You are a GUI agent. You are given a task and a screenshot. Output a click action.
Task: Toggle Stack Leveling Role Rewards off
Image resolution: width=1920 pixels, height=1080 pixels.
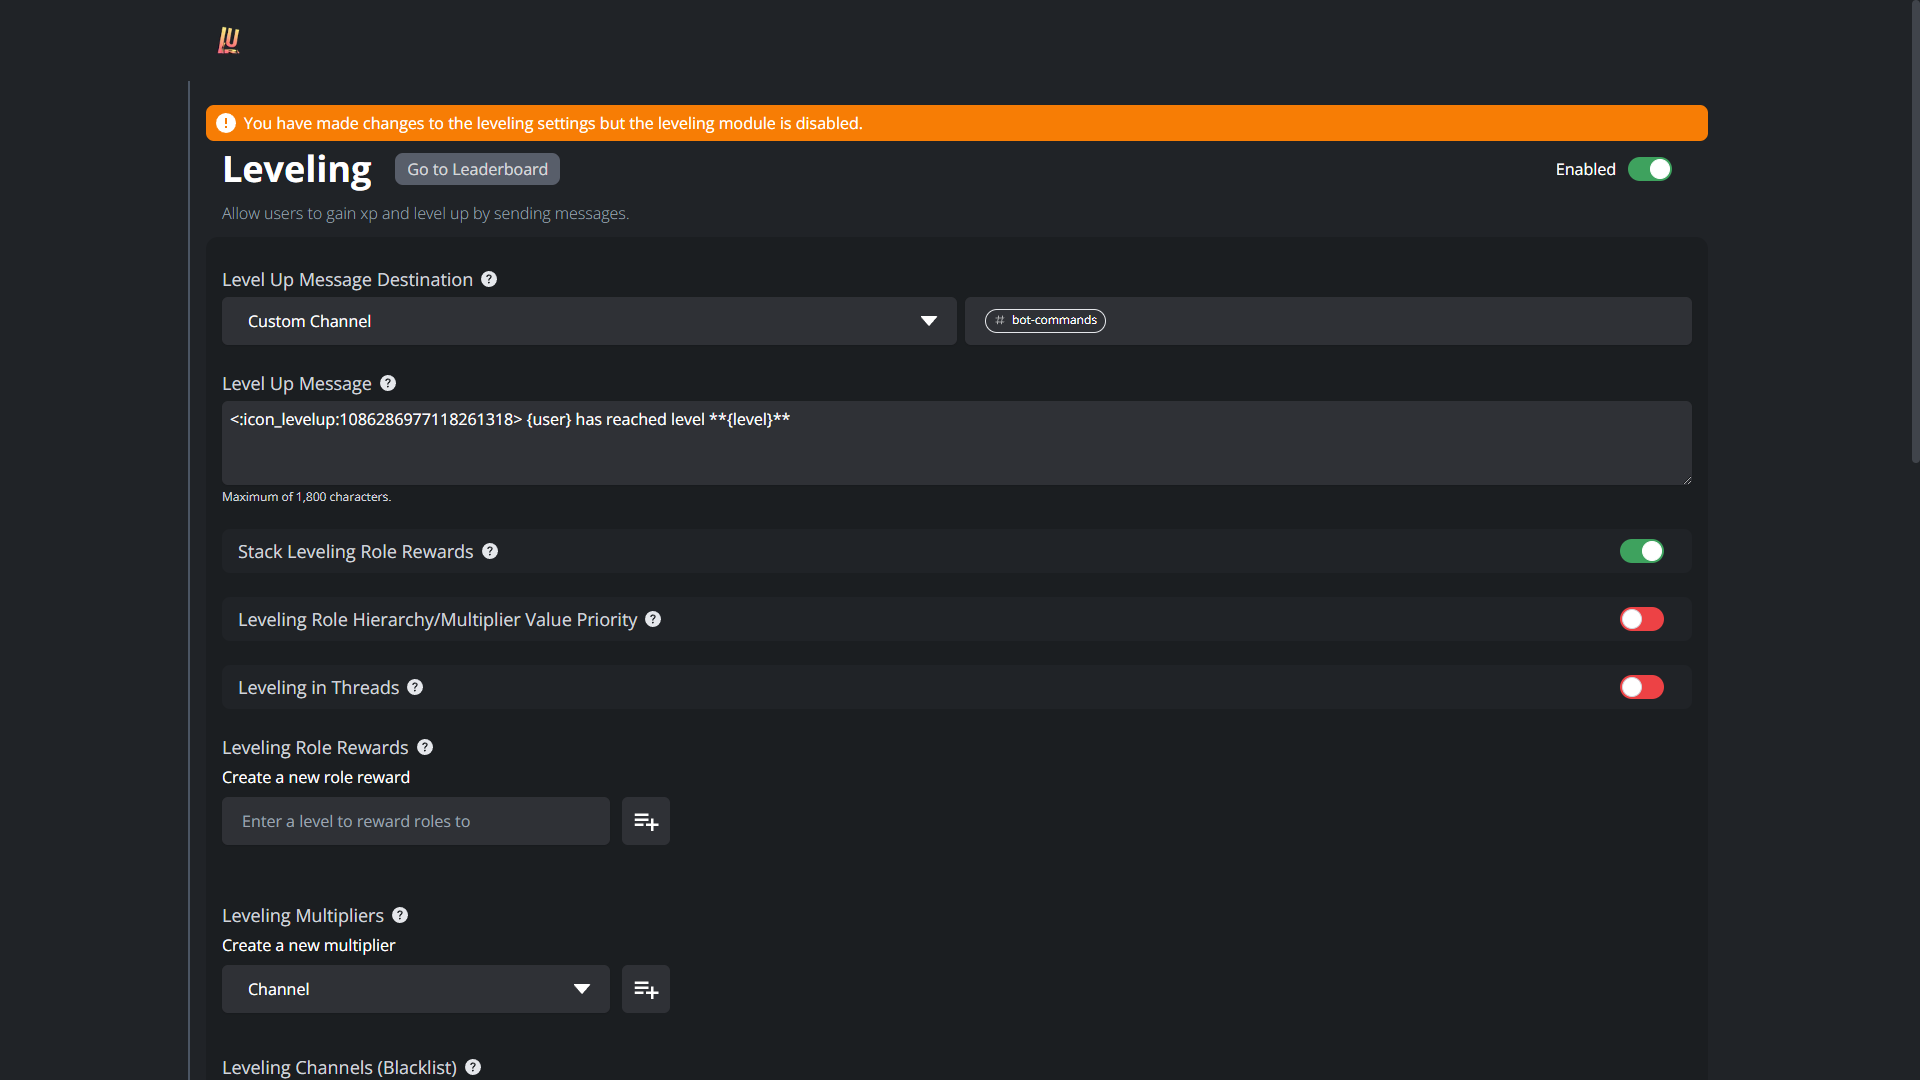tap(1641, 552)
